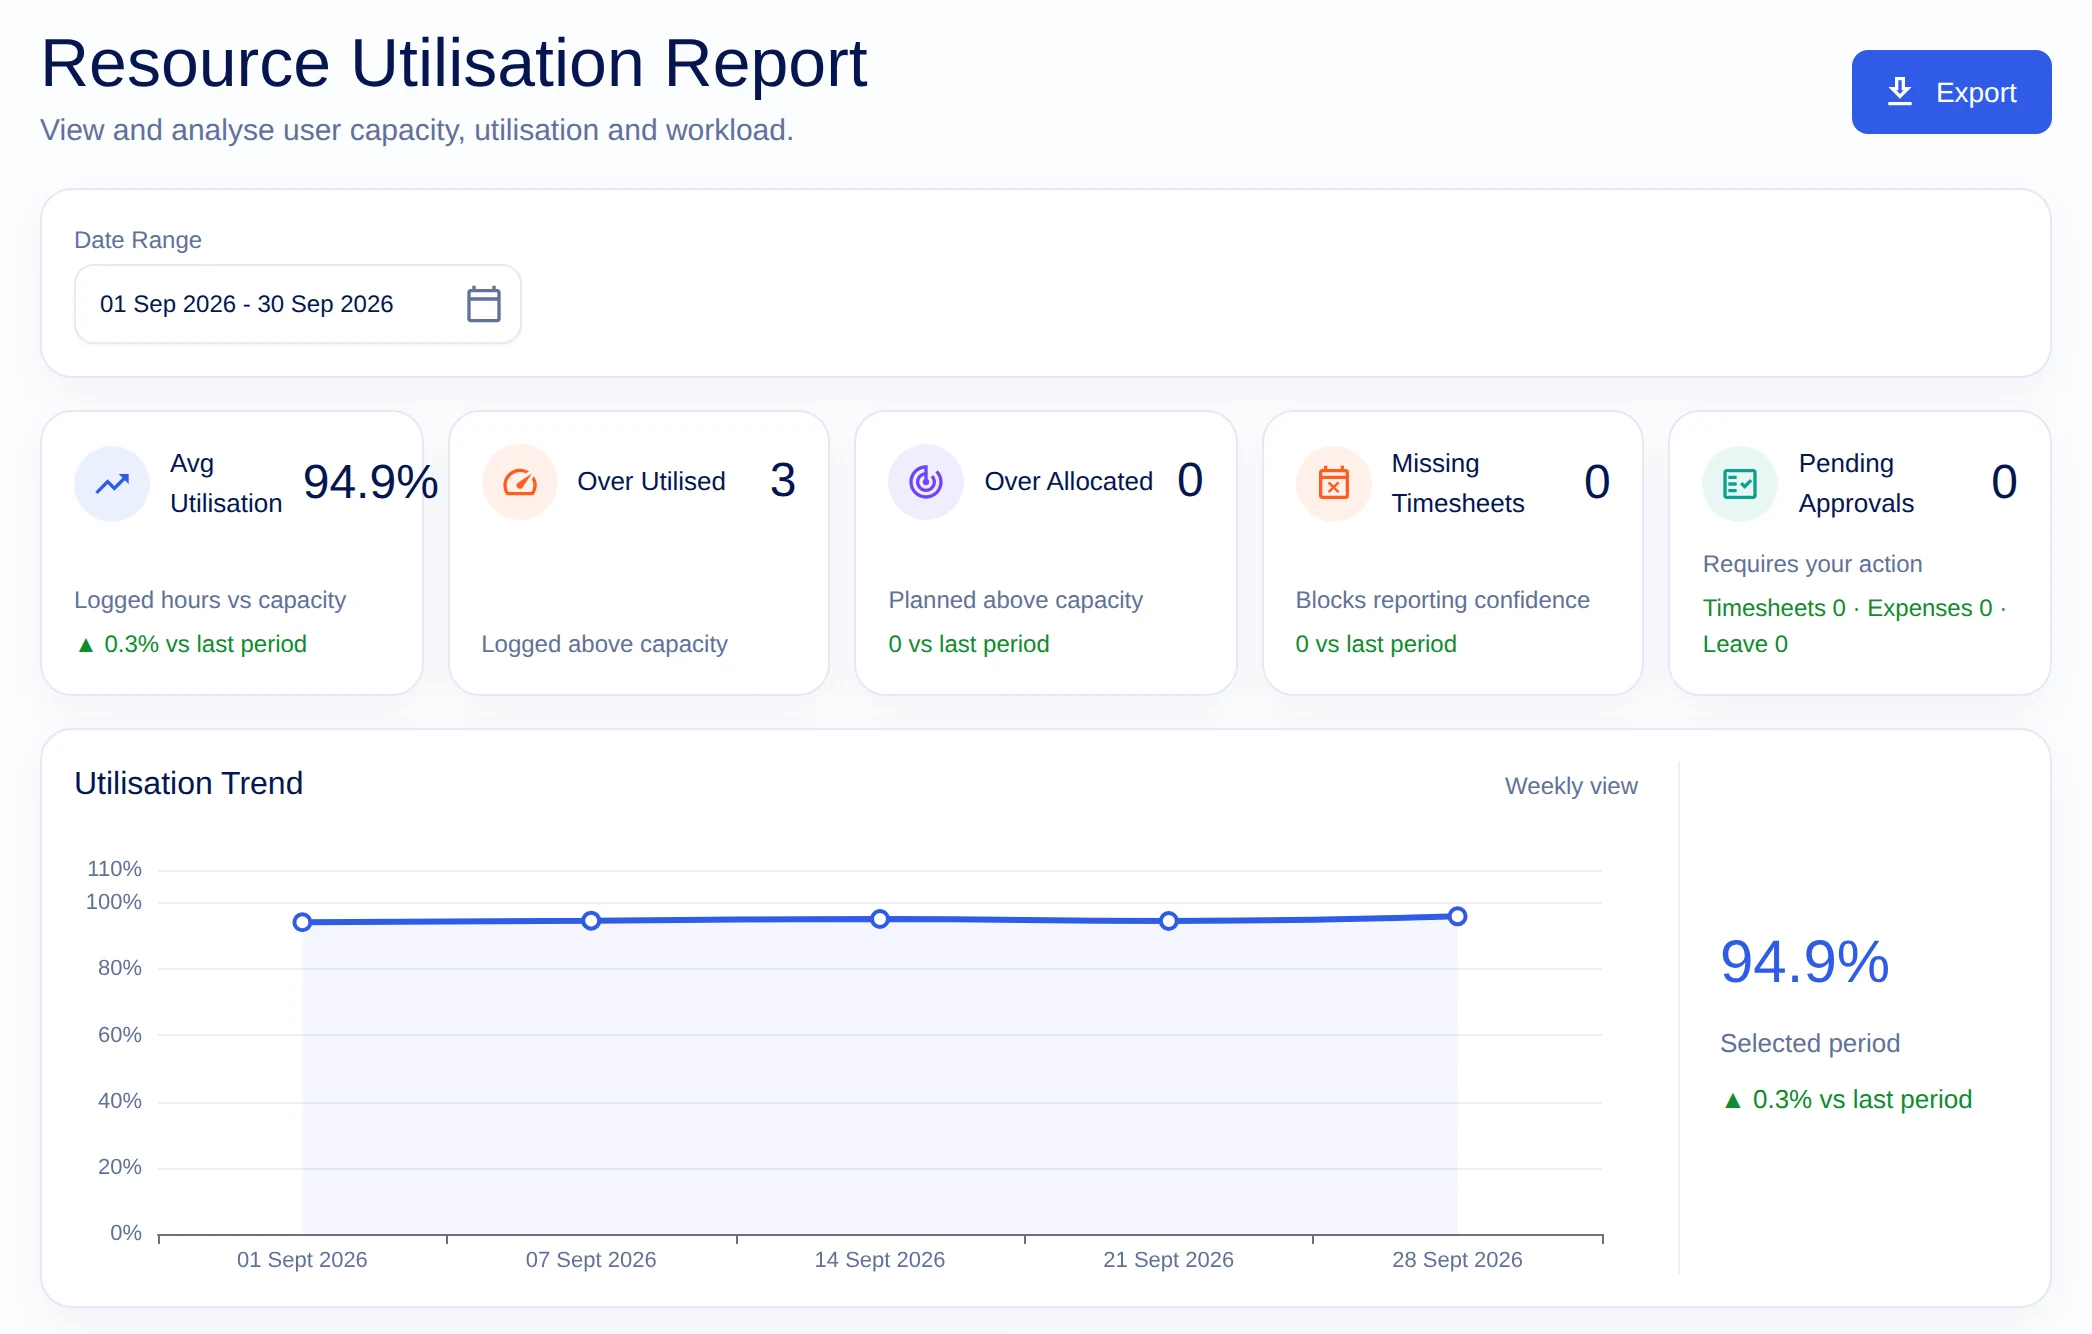Click 'Requires your action' text
The image size is (2092, 1334).
pyautogui.click(x=1812, y=564)
